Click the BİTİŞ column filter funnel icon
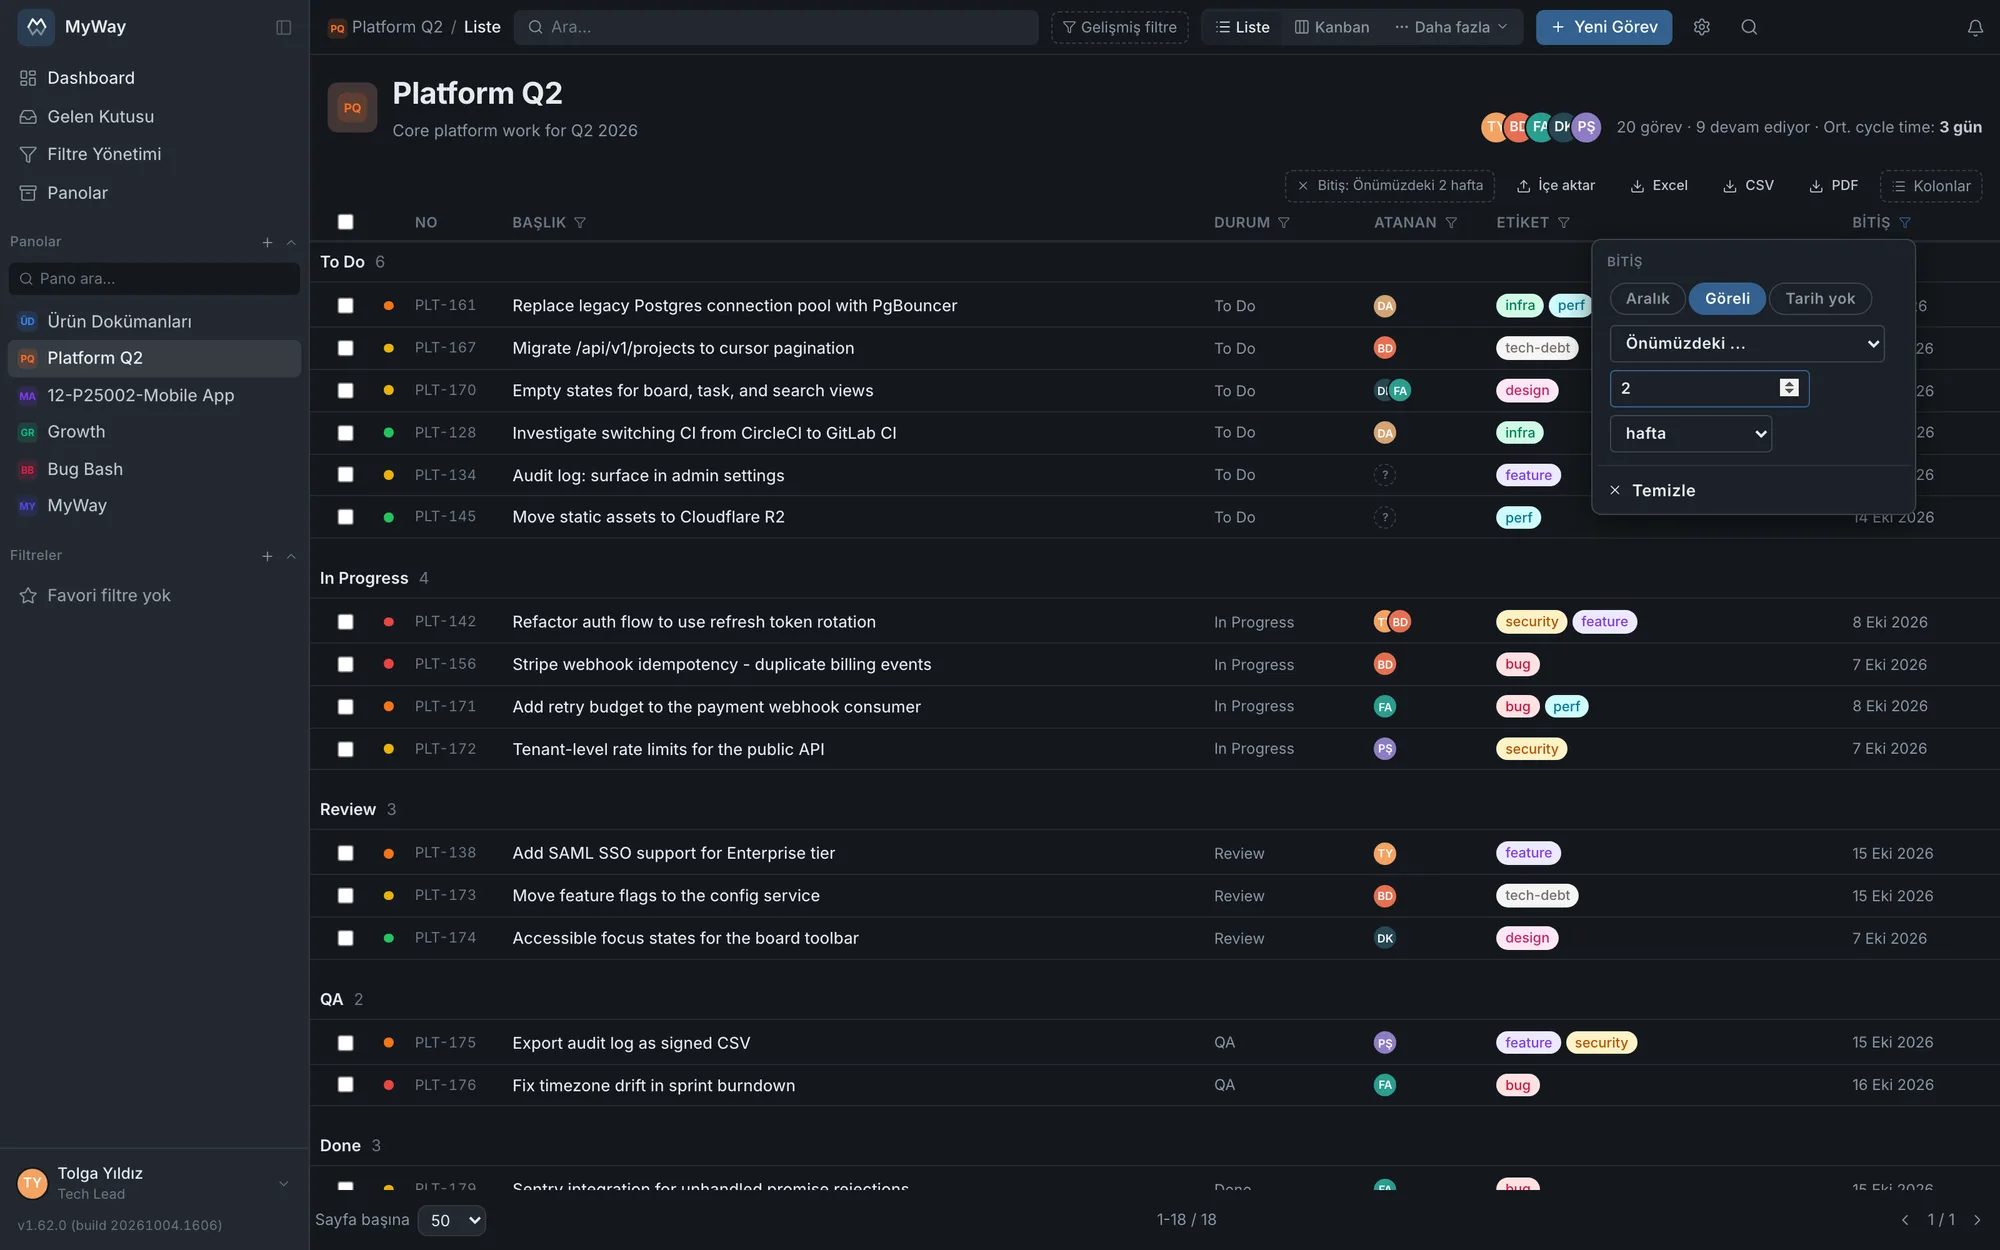Screen dimensions: 2000x1250 click(x=1905, y=222)
